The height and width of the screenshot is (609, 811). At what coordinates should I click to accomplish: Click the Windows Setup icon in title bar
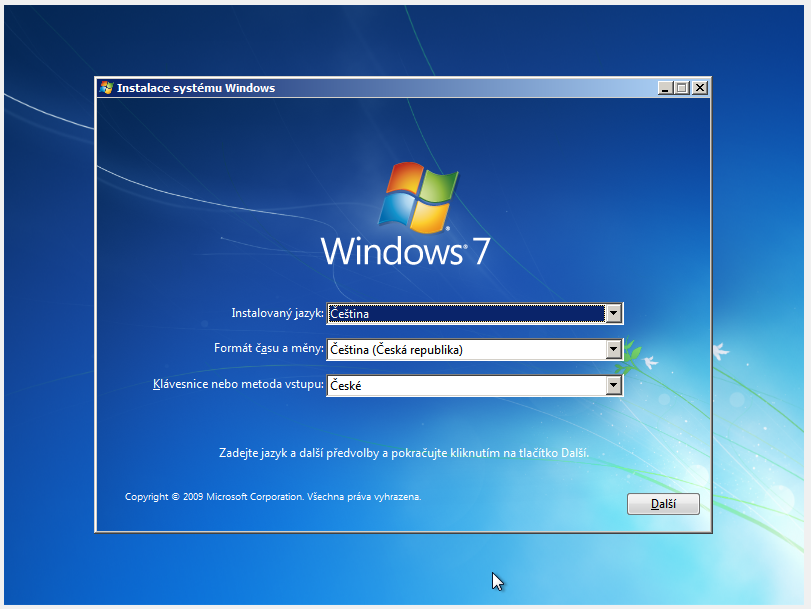tap(107, 87)
